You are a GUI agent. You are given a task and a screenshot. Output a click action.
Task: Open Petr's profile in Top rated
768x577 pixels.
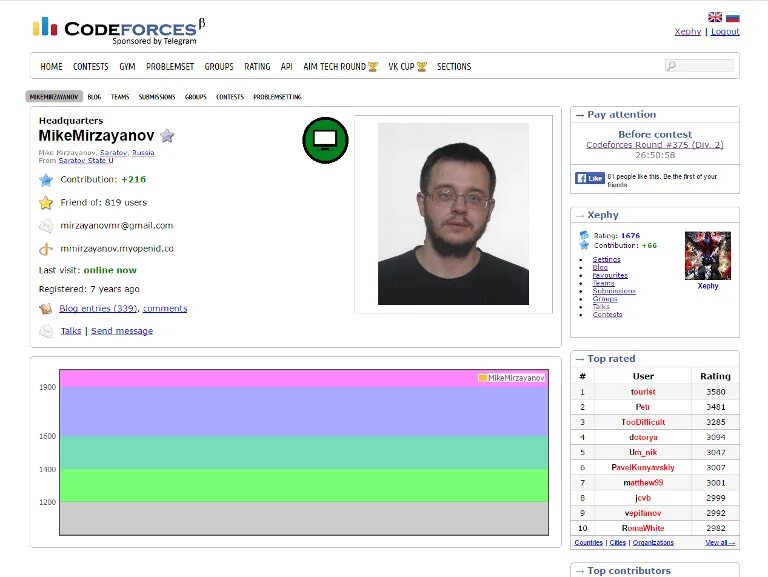pyautogui.click(x=643, y=407)
